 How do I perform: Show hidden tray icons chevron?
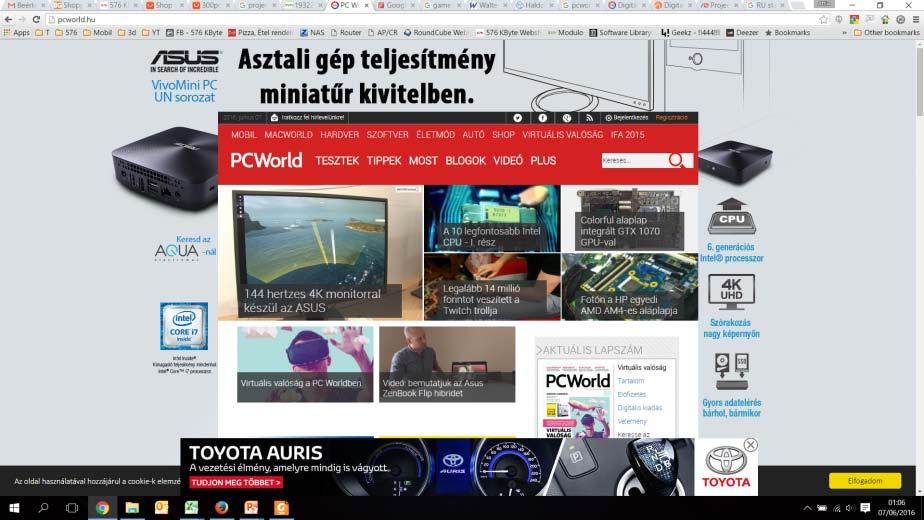(807, 508)
